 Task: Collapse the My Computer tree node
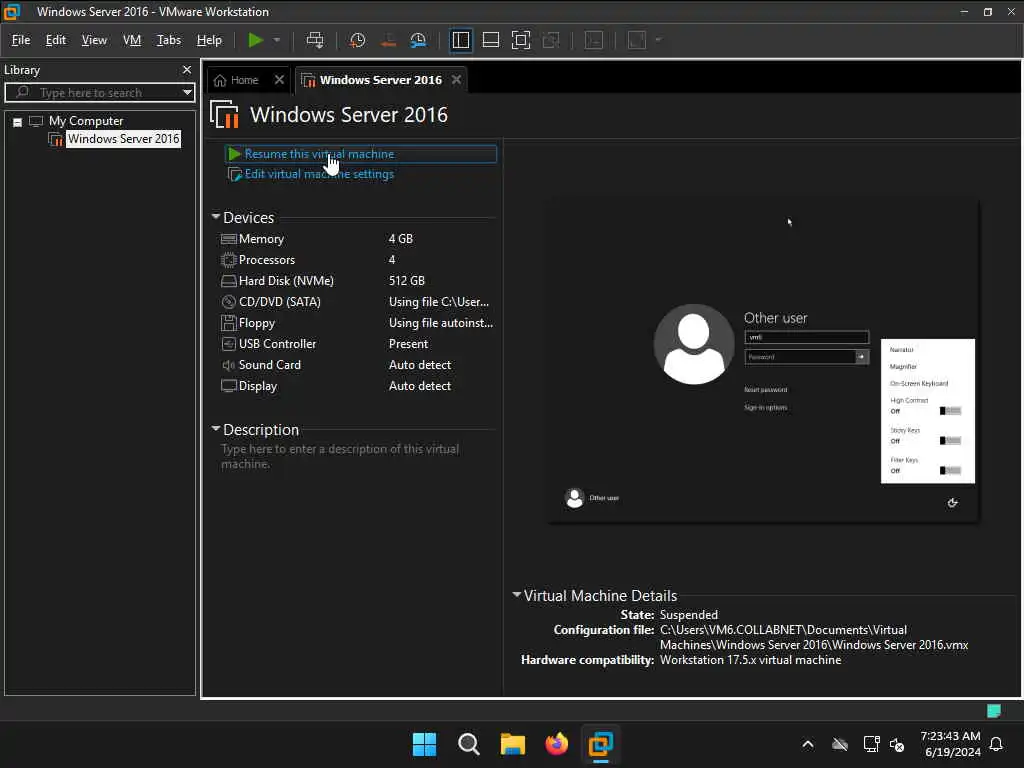(x=18, y=121)
